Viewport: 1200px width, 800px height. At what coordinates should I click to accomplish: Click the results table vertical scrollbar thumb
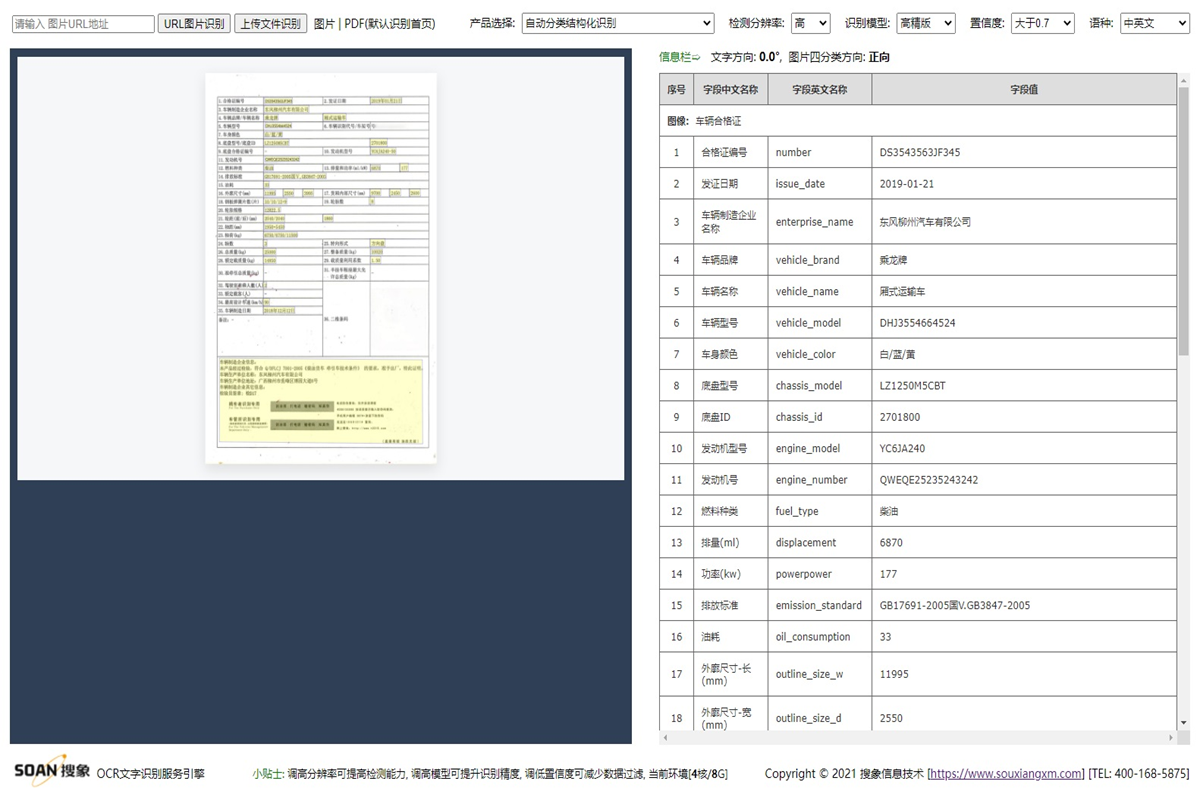[x=1184, y=220]
